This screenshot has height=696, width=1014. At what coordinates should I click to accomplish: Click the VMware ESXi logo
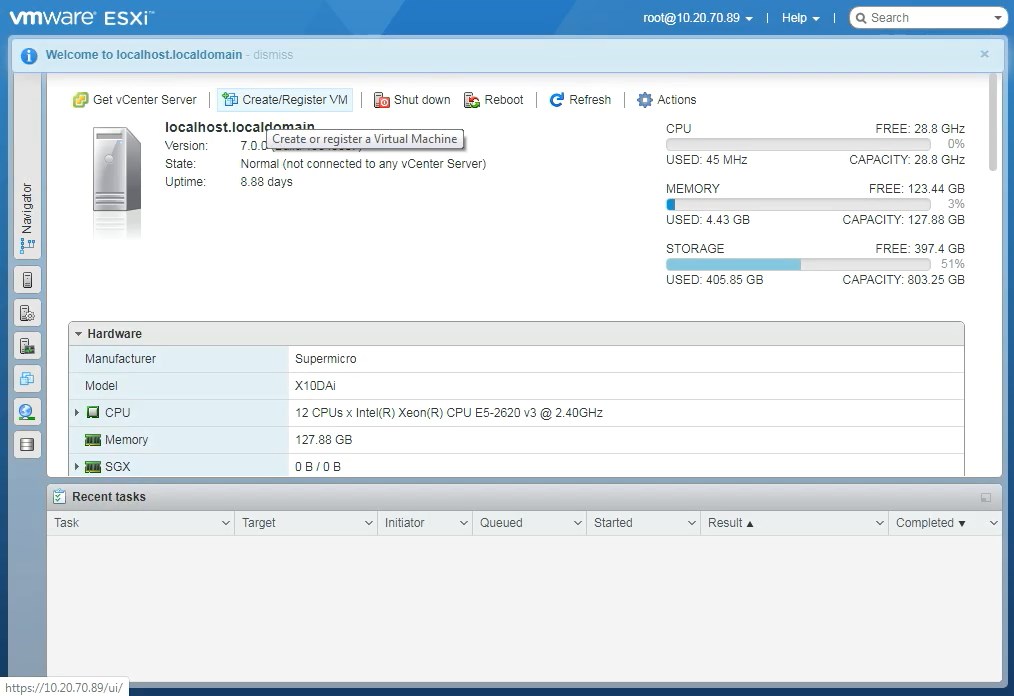coord(81,17)
